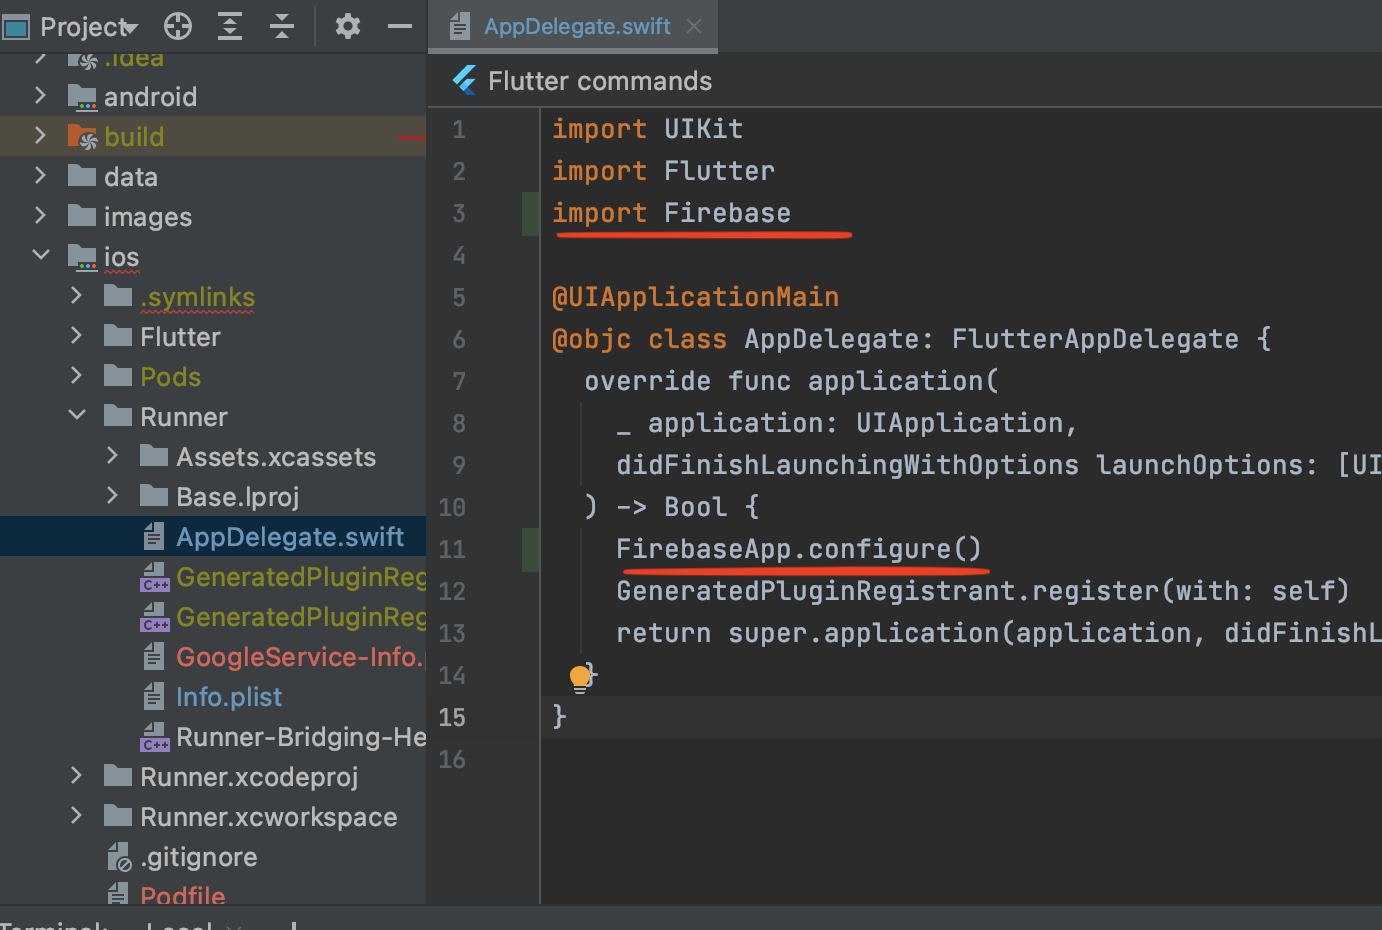Click the @UIApplicationMain annotation
Viewport: 1382px width, 930px height.
pos(695,297)
